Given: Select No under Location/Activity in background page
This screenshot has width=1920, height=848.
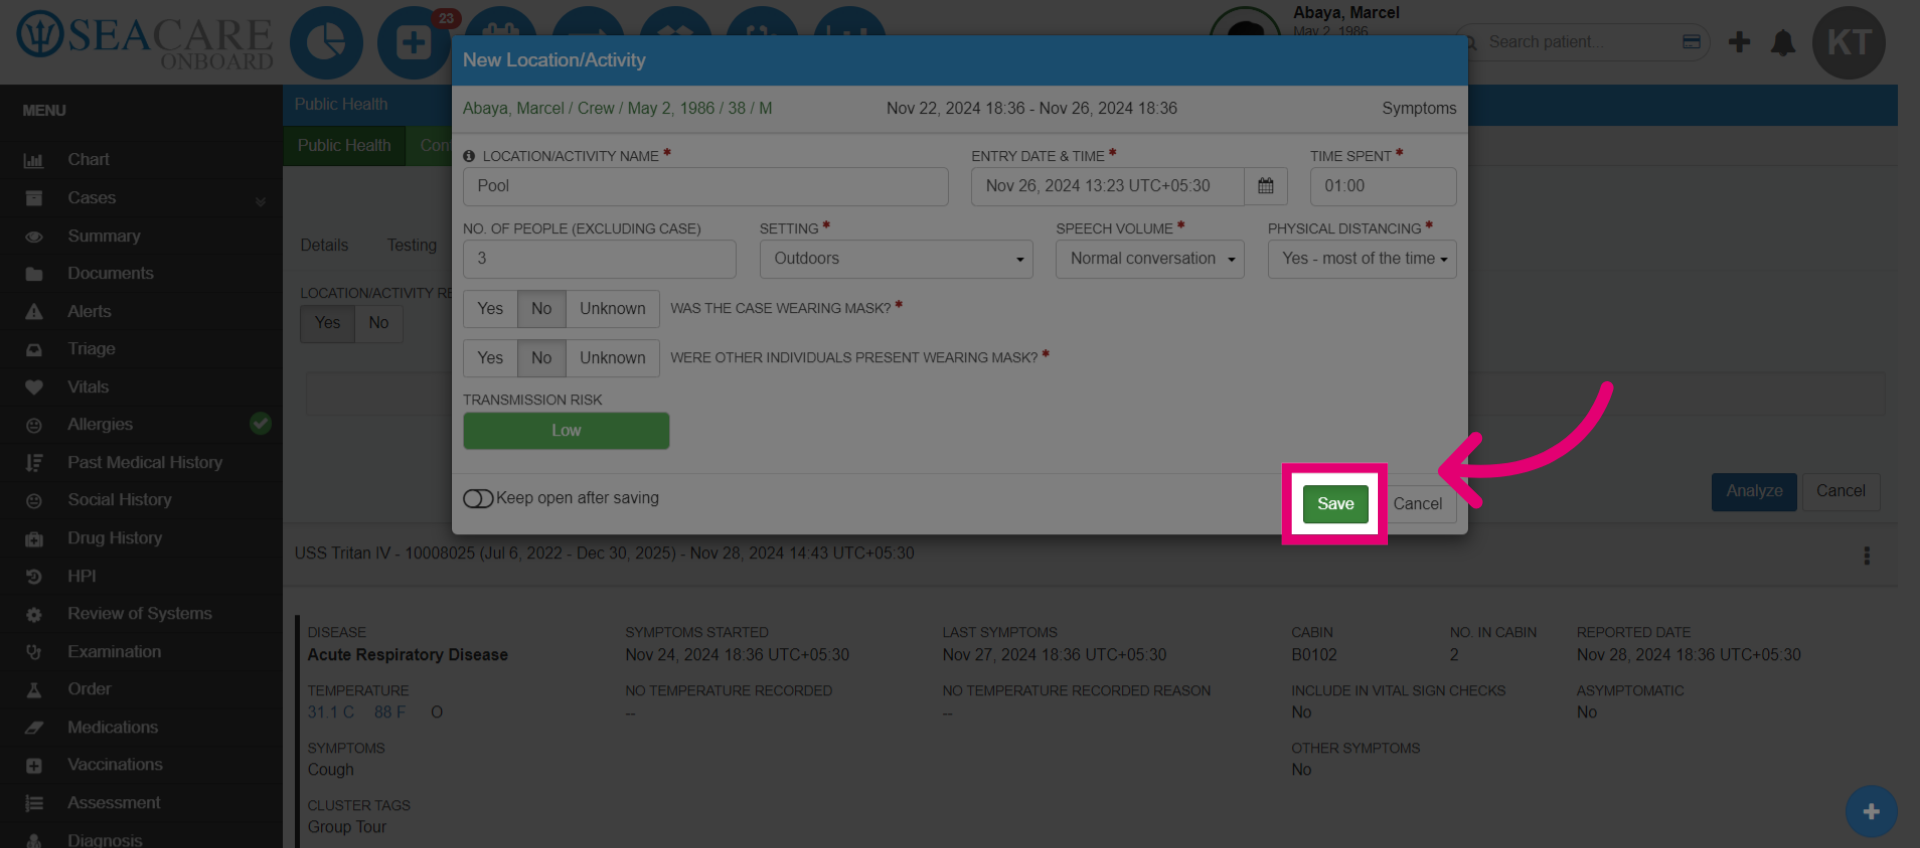Looking at the screenshot, I should pos(378,323).
